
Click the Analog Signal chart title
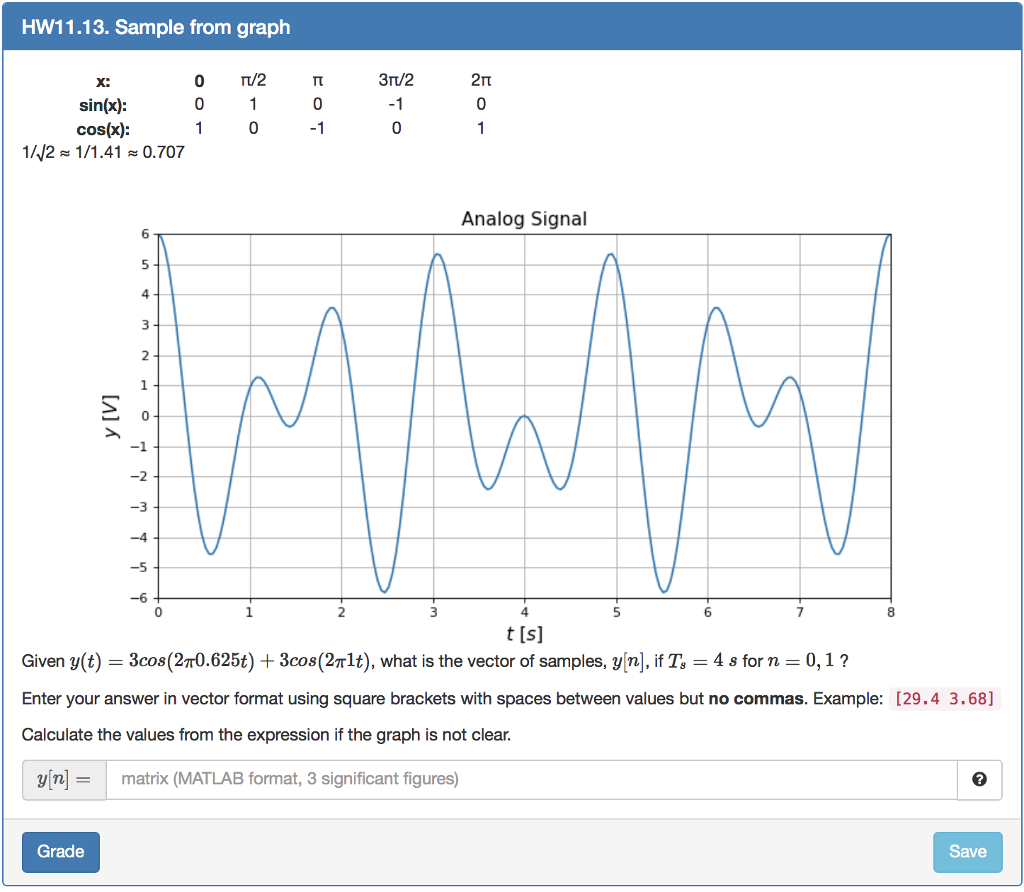524,218
